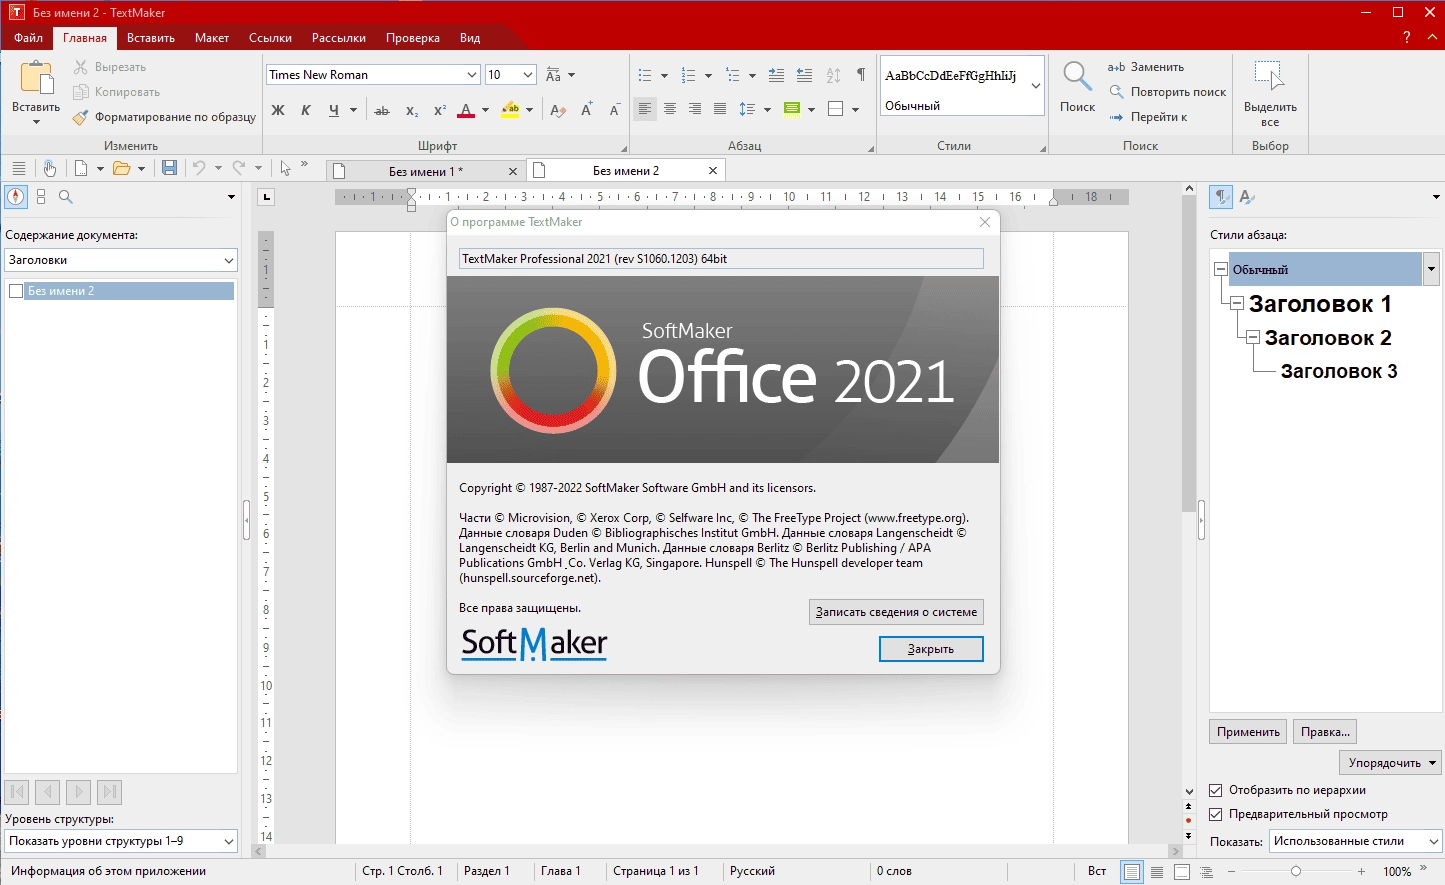Align paragraph to the right
Viewport: 1445px width, 885px height.
(x=695, y=109)
